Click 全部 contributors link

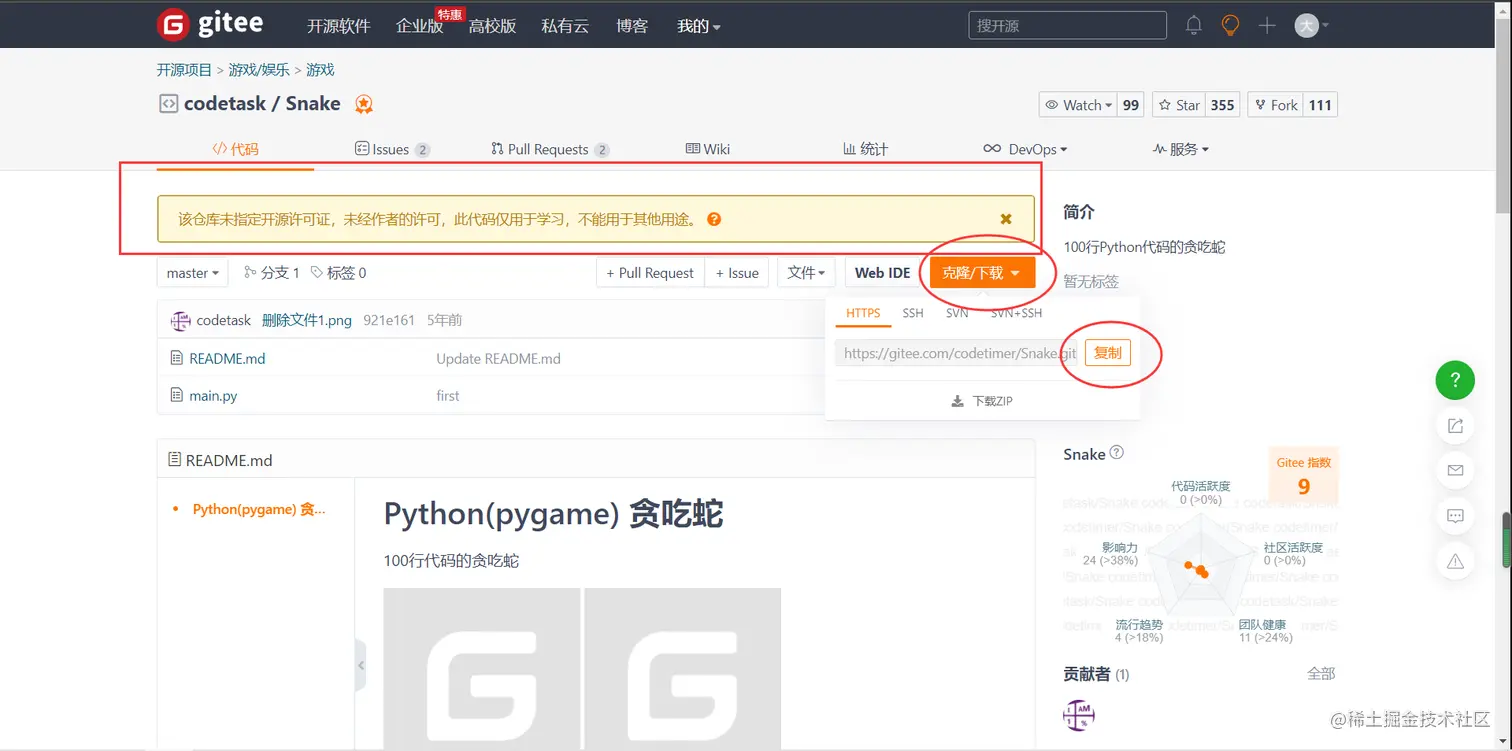click(x=1321, y=674)
